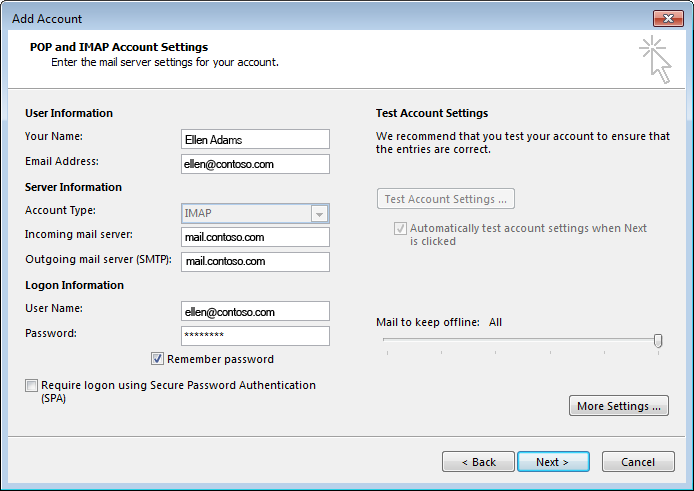Toggle the Remember password checkbox

tap(157, 359)
